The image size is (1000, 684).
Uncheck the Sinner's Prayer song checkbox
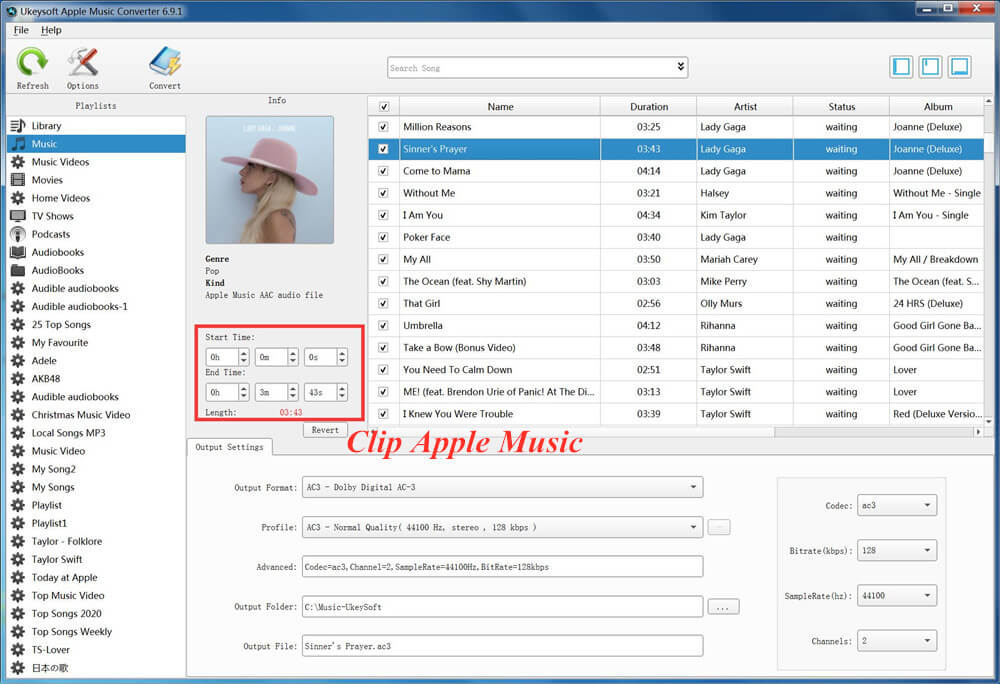[383, 149]
